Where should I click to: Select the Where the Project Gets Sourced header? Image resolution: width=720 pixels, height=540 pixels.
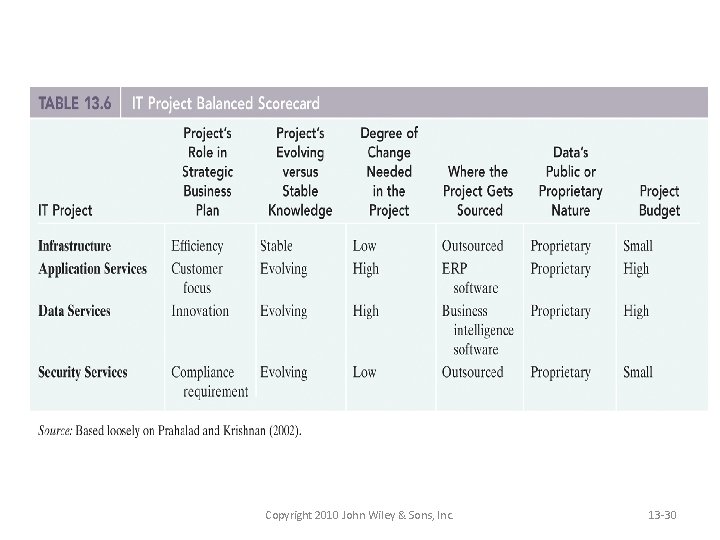pos(478,190)
